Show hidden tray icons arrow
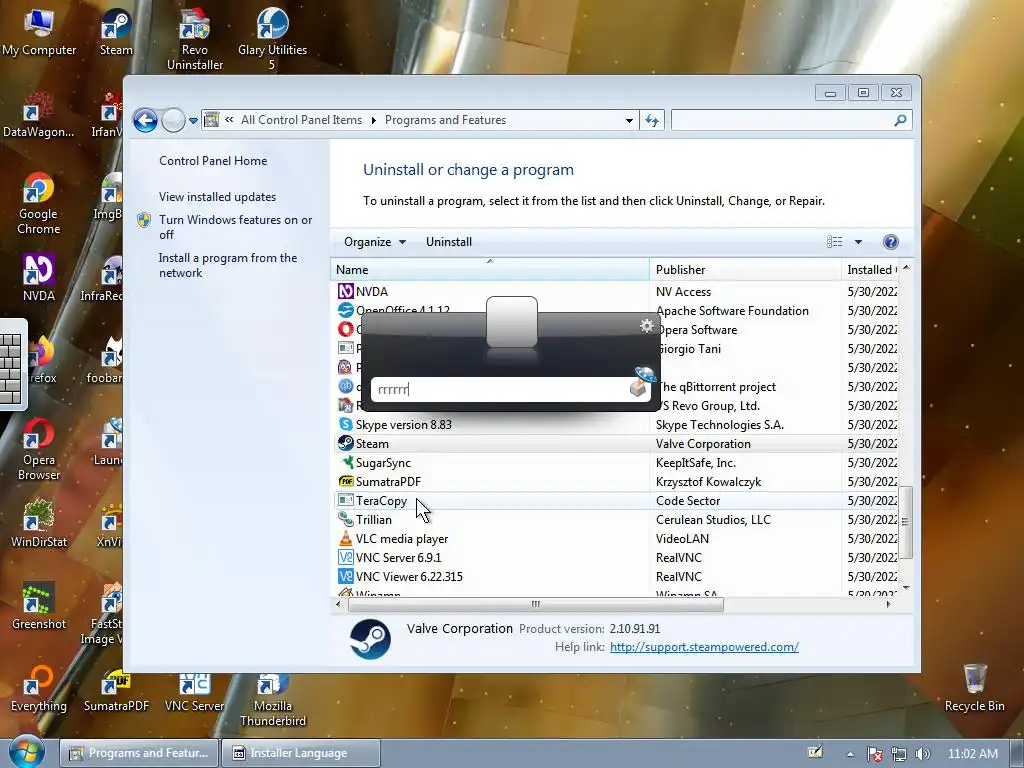 coord(850,754)
